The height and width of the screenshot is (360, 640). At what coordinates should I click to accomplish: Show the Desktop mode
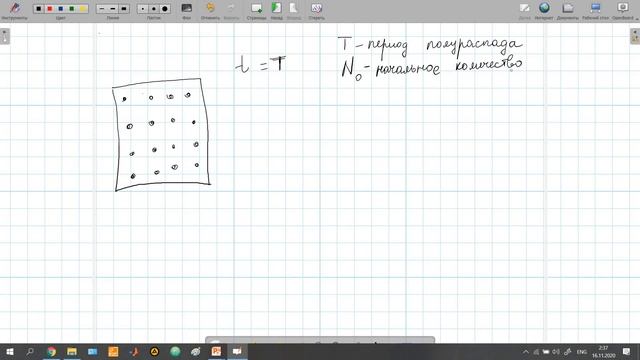[595, 10]
